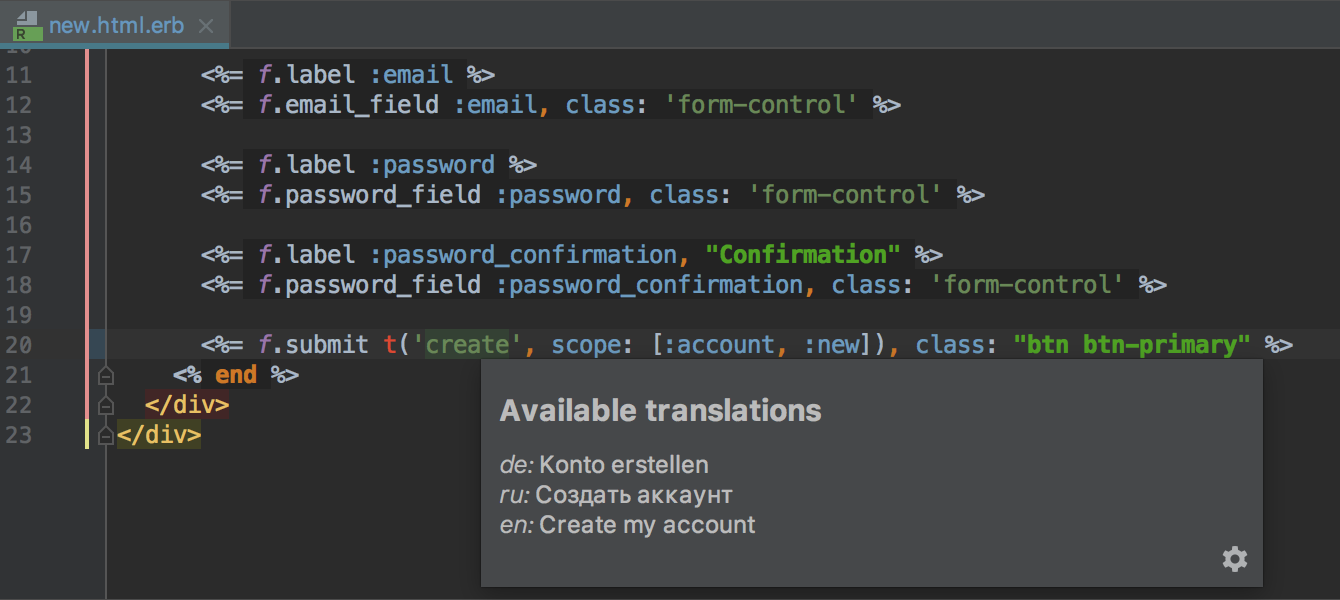1340x600 pixels.
Task: Click f.label on line 17
Action: point(306,255)
